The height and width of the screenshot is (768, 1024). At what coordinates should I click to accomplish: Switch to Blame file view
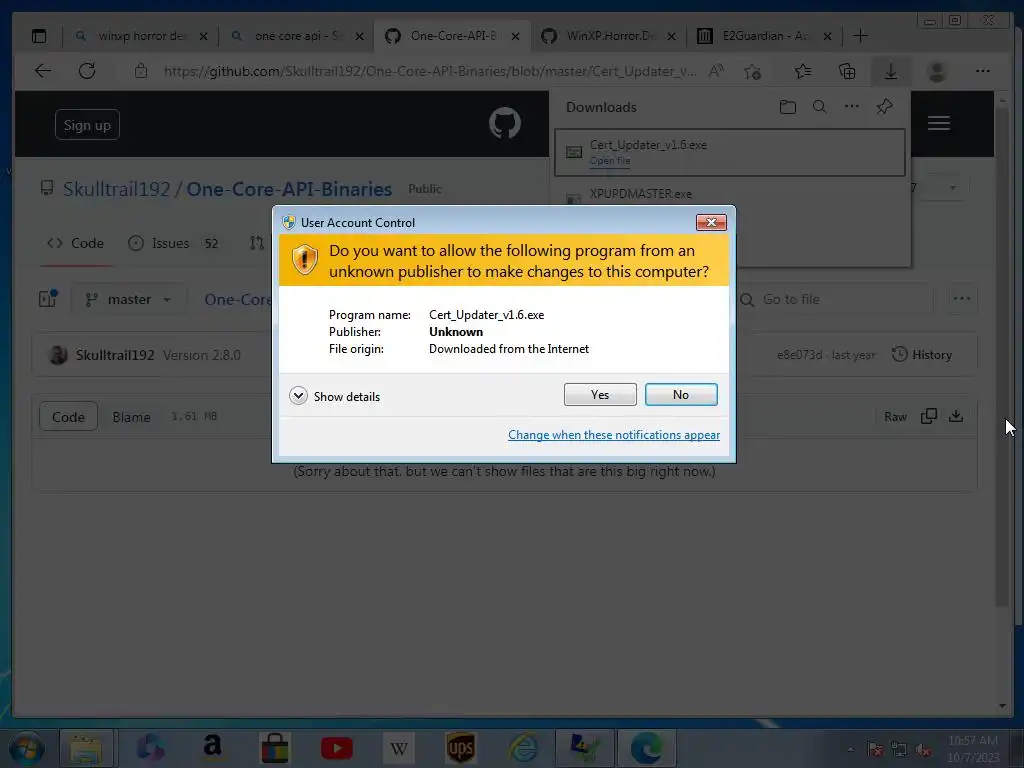[131, 417]
